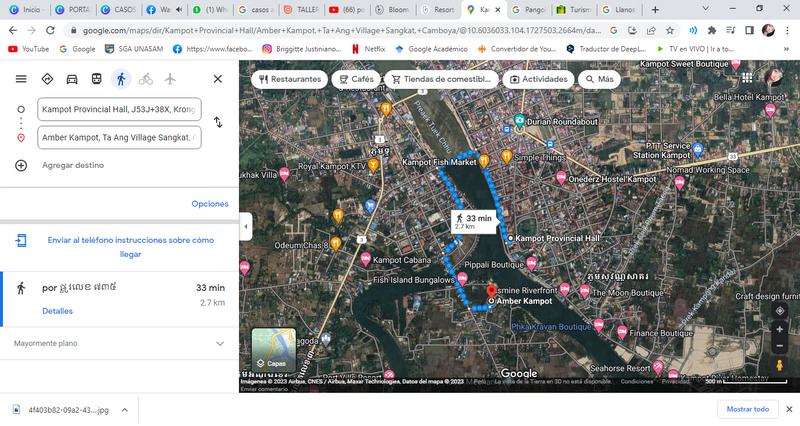Share this page icon in address bar
Viewport: 800px width, 426px height.
tap(651, 31)
